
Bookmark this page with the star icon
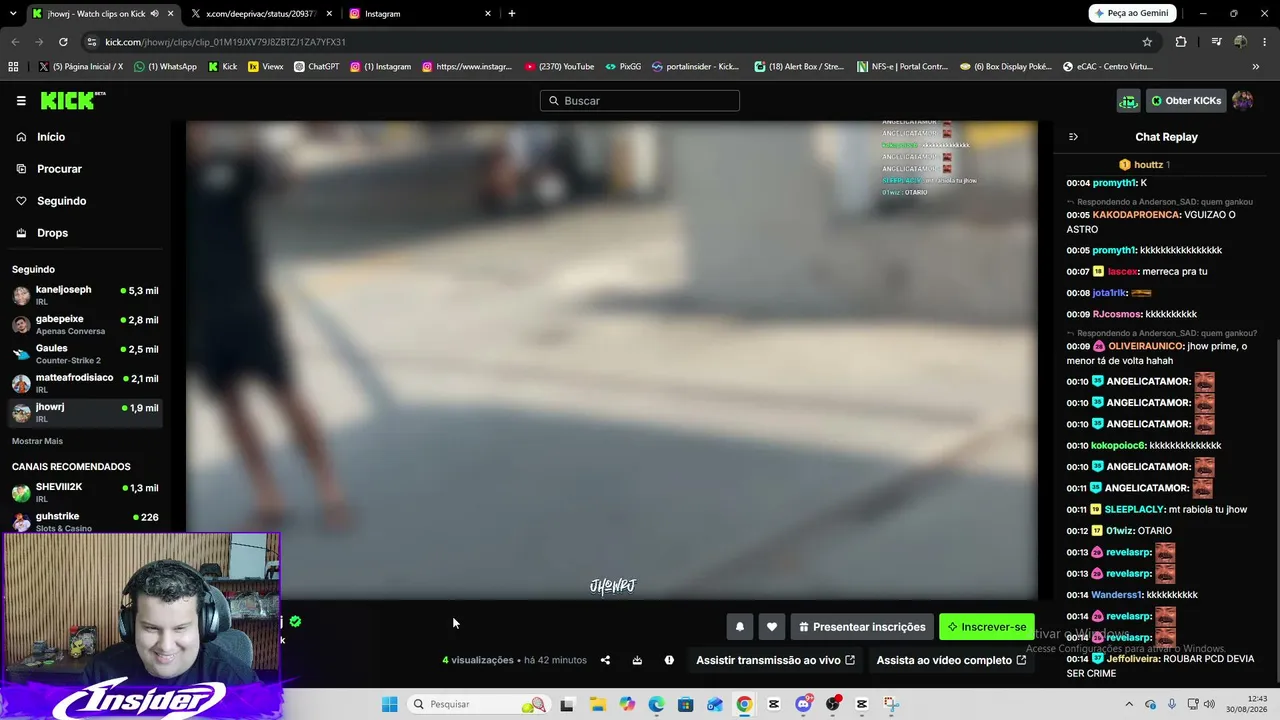[x=1147, y=42]
